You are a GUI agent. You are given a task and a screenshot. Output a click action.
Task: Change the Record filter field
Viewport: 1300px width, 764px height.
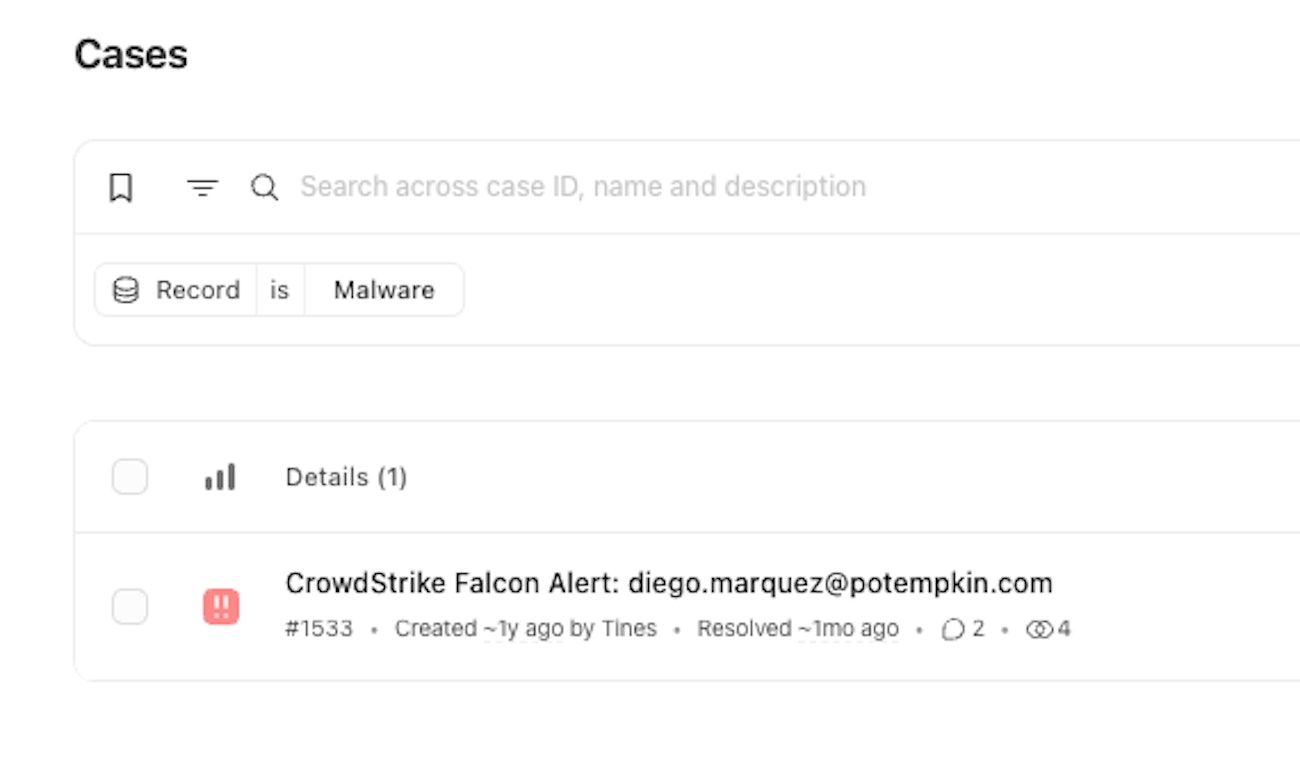[176, 290]
